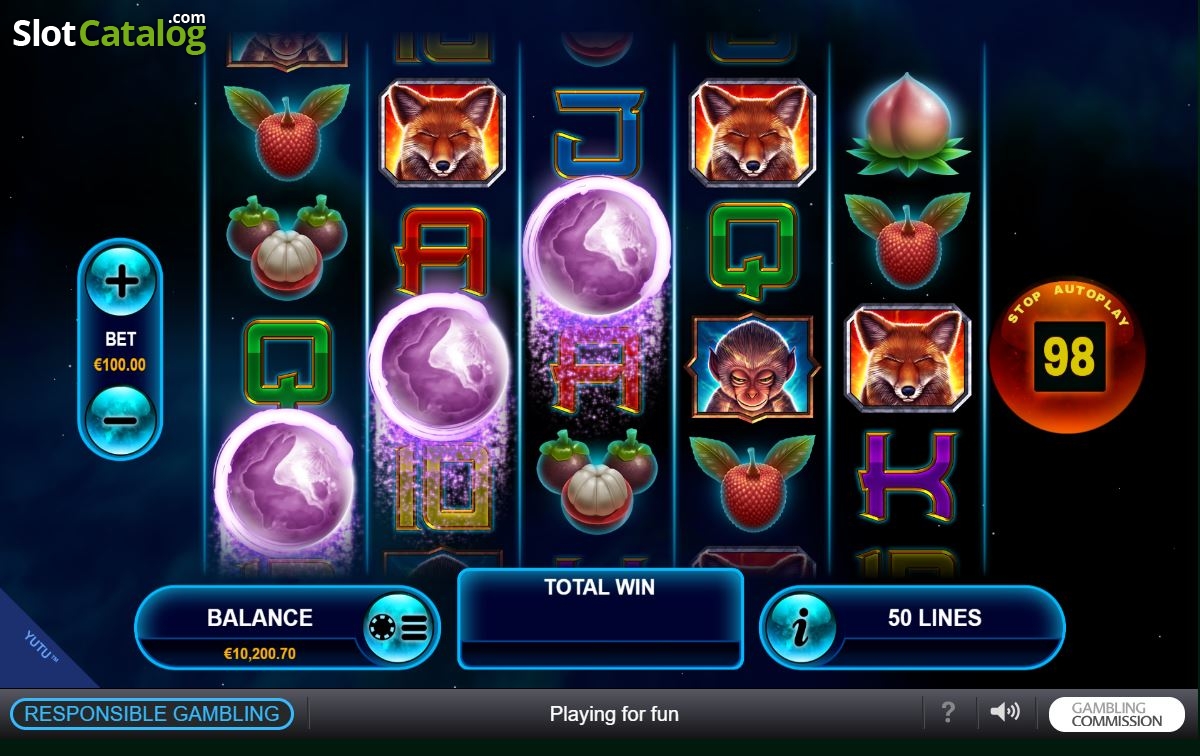Image resolution: width=1200 pixels, height=756 pixels.
Task: Select the fox symbol in the rightmost reel
Action: 908,358
